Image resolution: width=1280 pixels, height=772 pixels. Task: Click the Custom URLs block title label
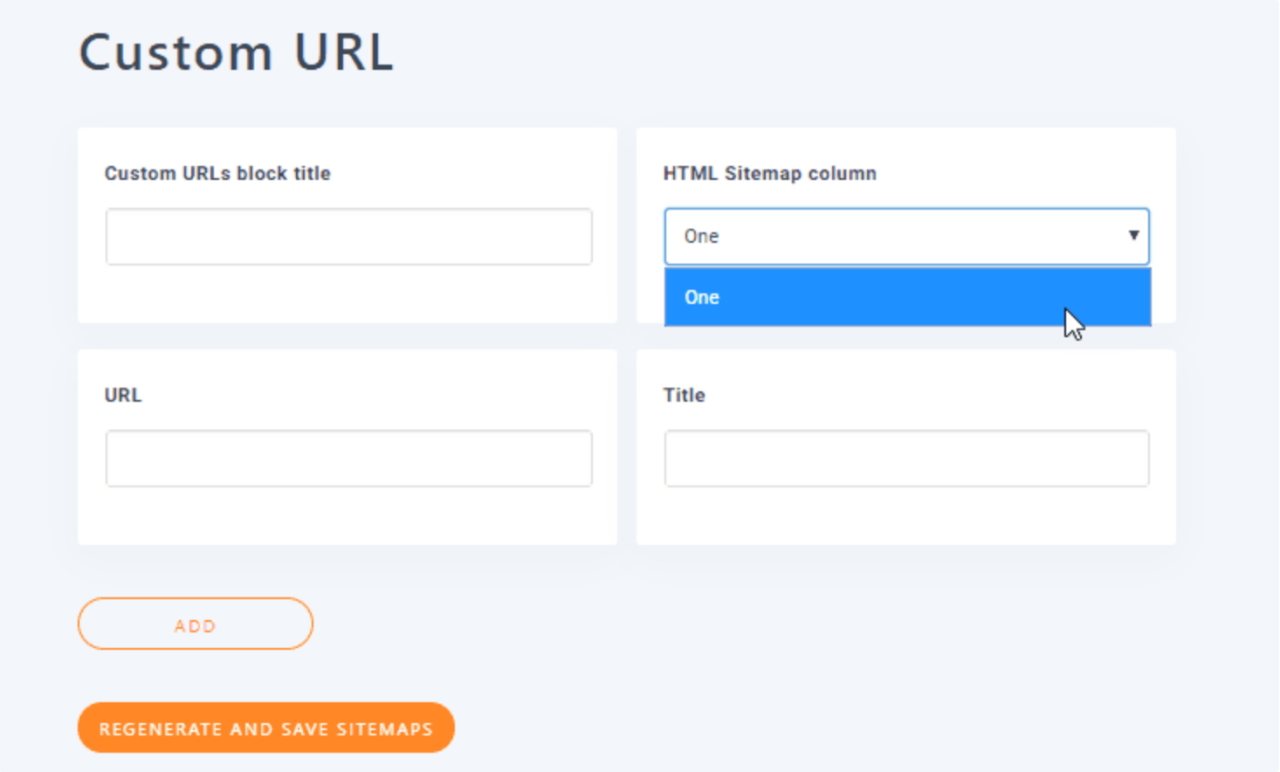tap(217, 174)
